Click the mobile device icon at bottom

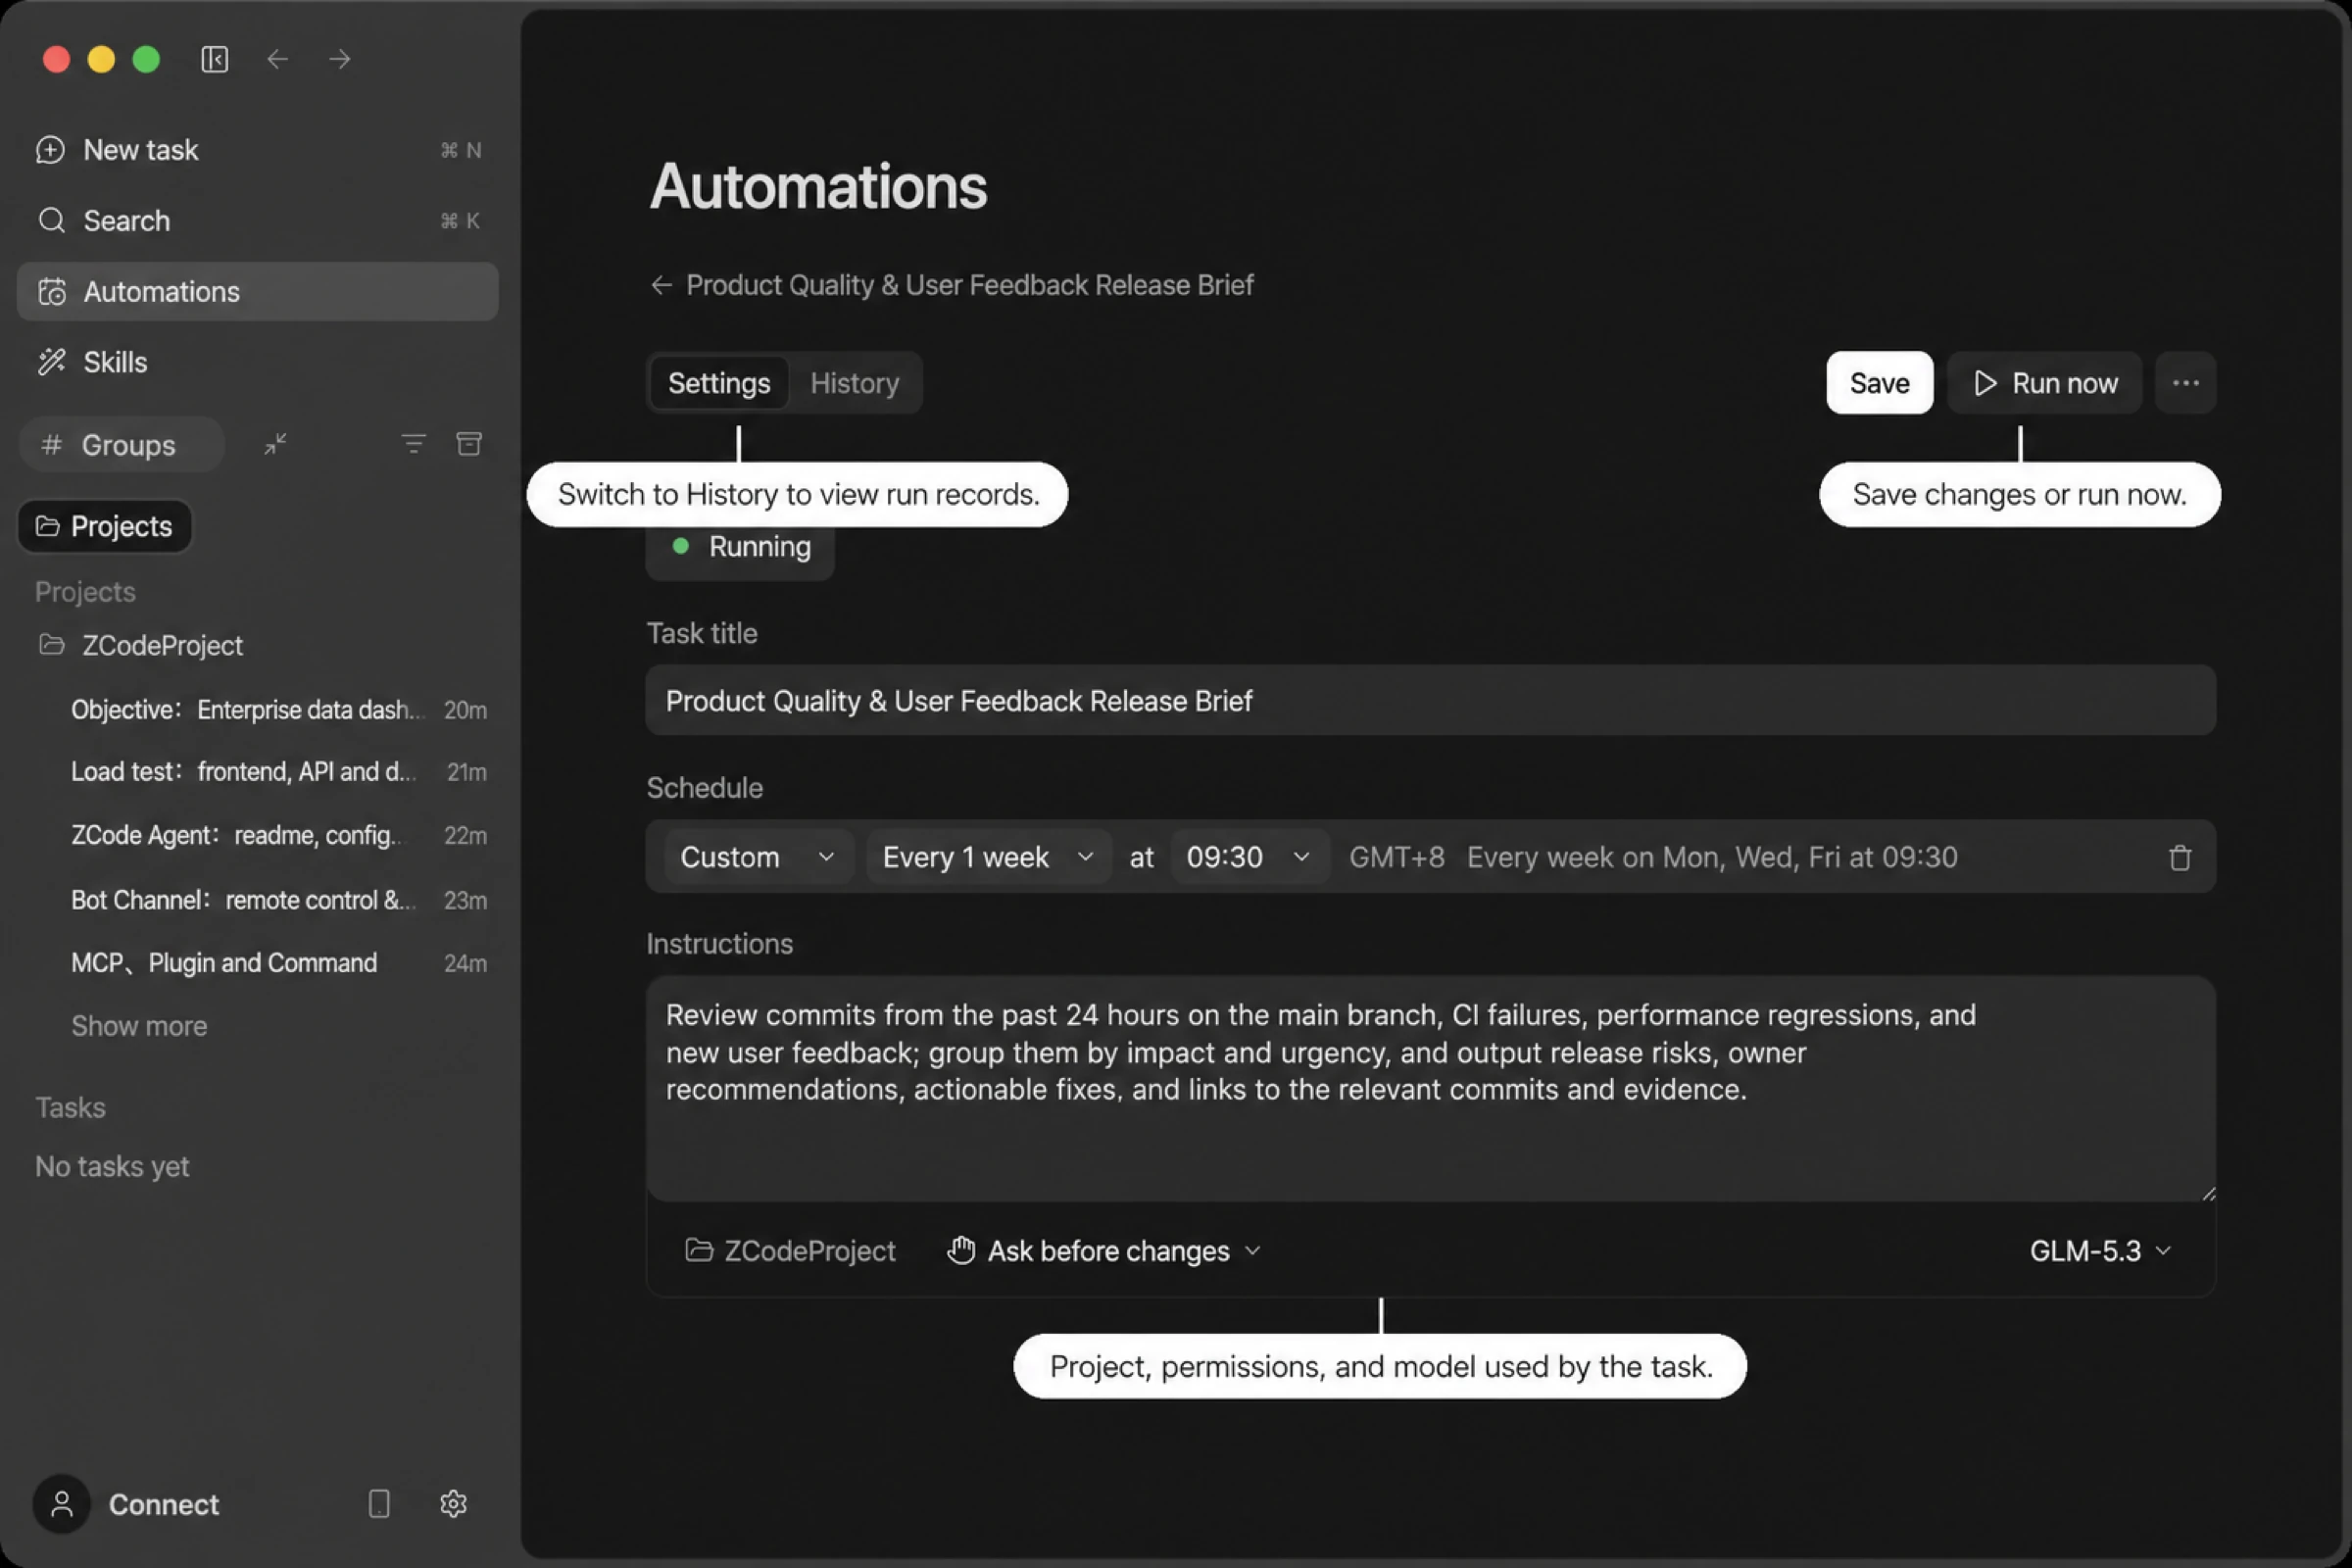click(x=379, y=1504)
